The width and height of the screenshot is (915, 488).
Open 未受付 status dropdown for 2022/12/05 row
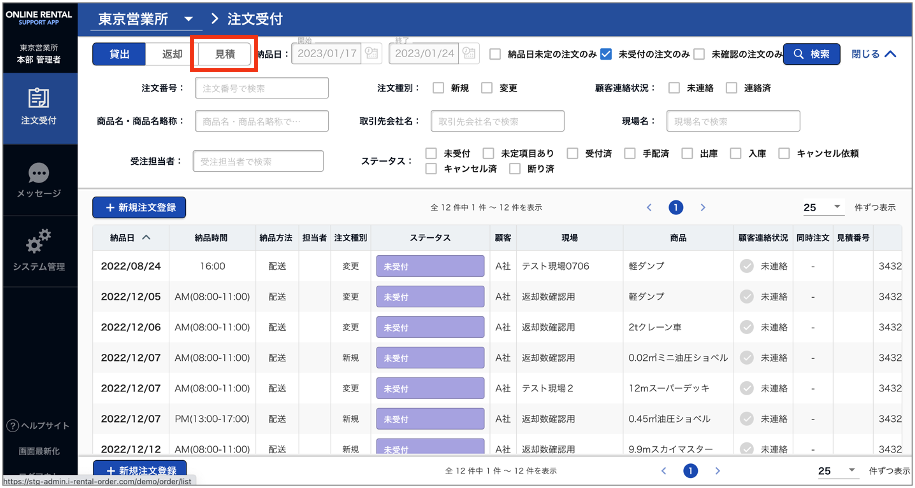pyautogui.click(x=430, y=297)
